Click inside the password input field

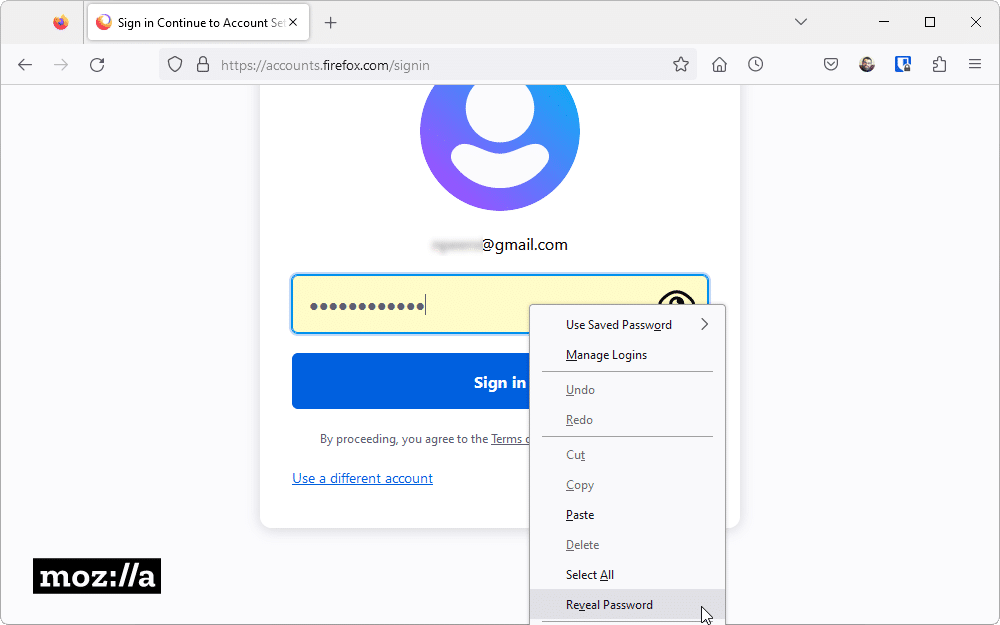tap(400, 304)
